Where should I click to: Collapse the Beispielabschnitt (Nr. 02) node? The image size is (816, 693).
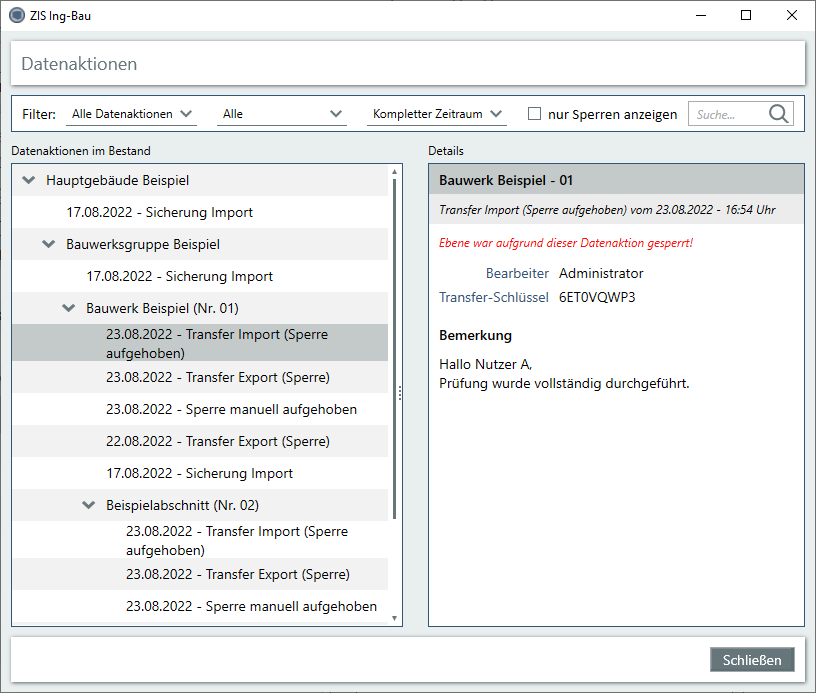click(x=88, y=506)
